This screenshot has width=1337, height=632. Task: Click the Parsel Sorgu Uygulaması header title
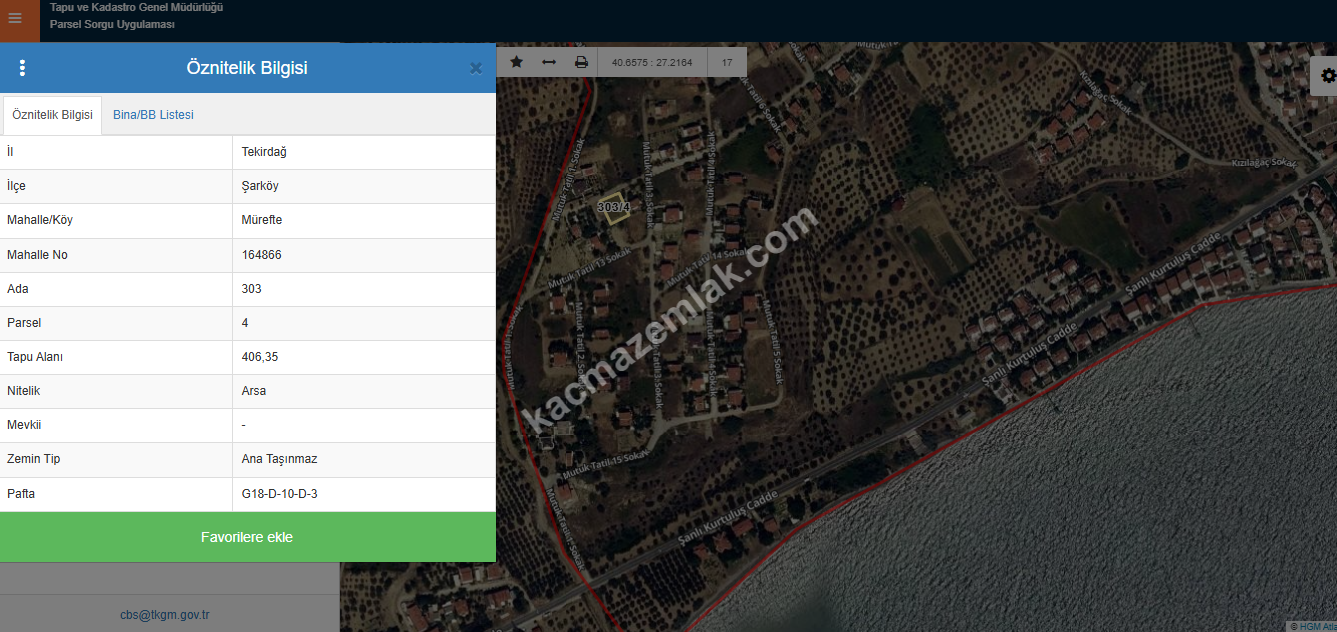pos(112,24)
